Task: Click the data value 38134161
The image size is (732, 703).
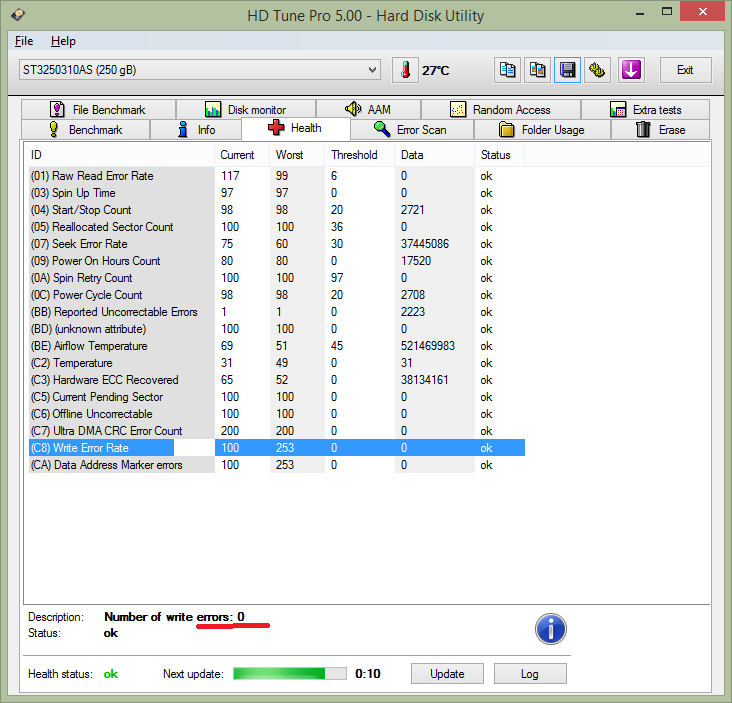Action: click(x=424, y=380)
